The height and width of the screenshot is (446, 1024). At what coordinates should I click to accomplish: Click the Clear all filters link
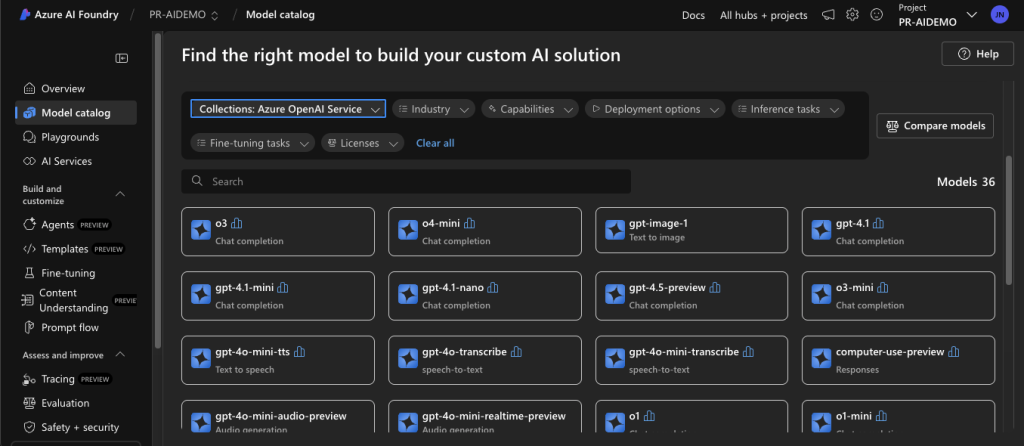point(435,143)
